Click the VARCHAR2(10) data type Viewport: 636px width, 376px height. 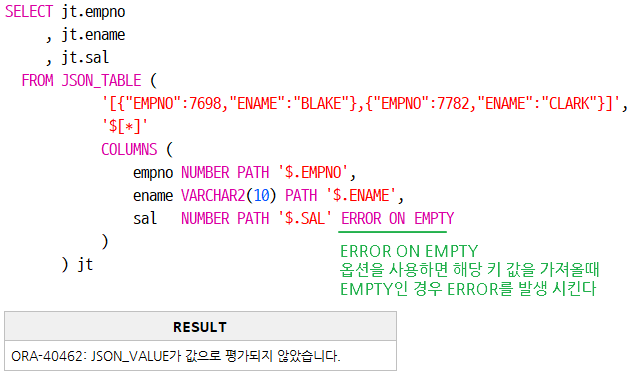click(229, 196)
